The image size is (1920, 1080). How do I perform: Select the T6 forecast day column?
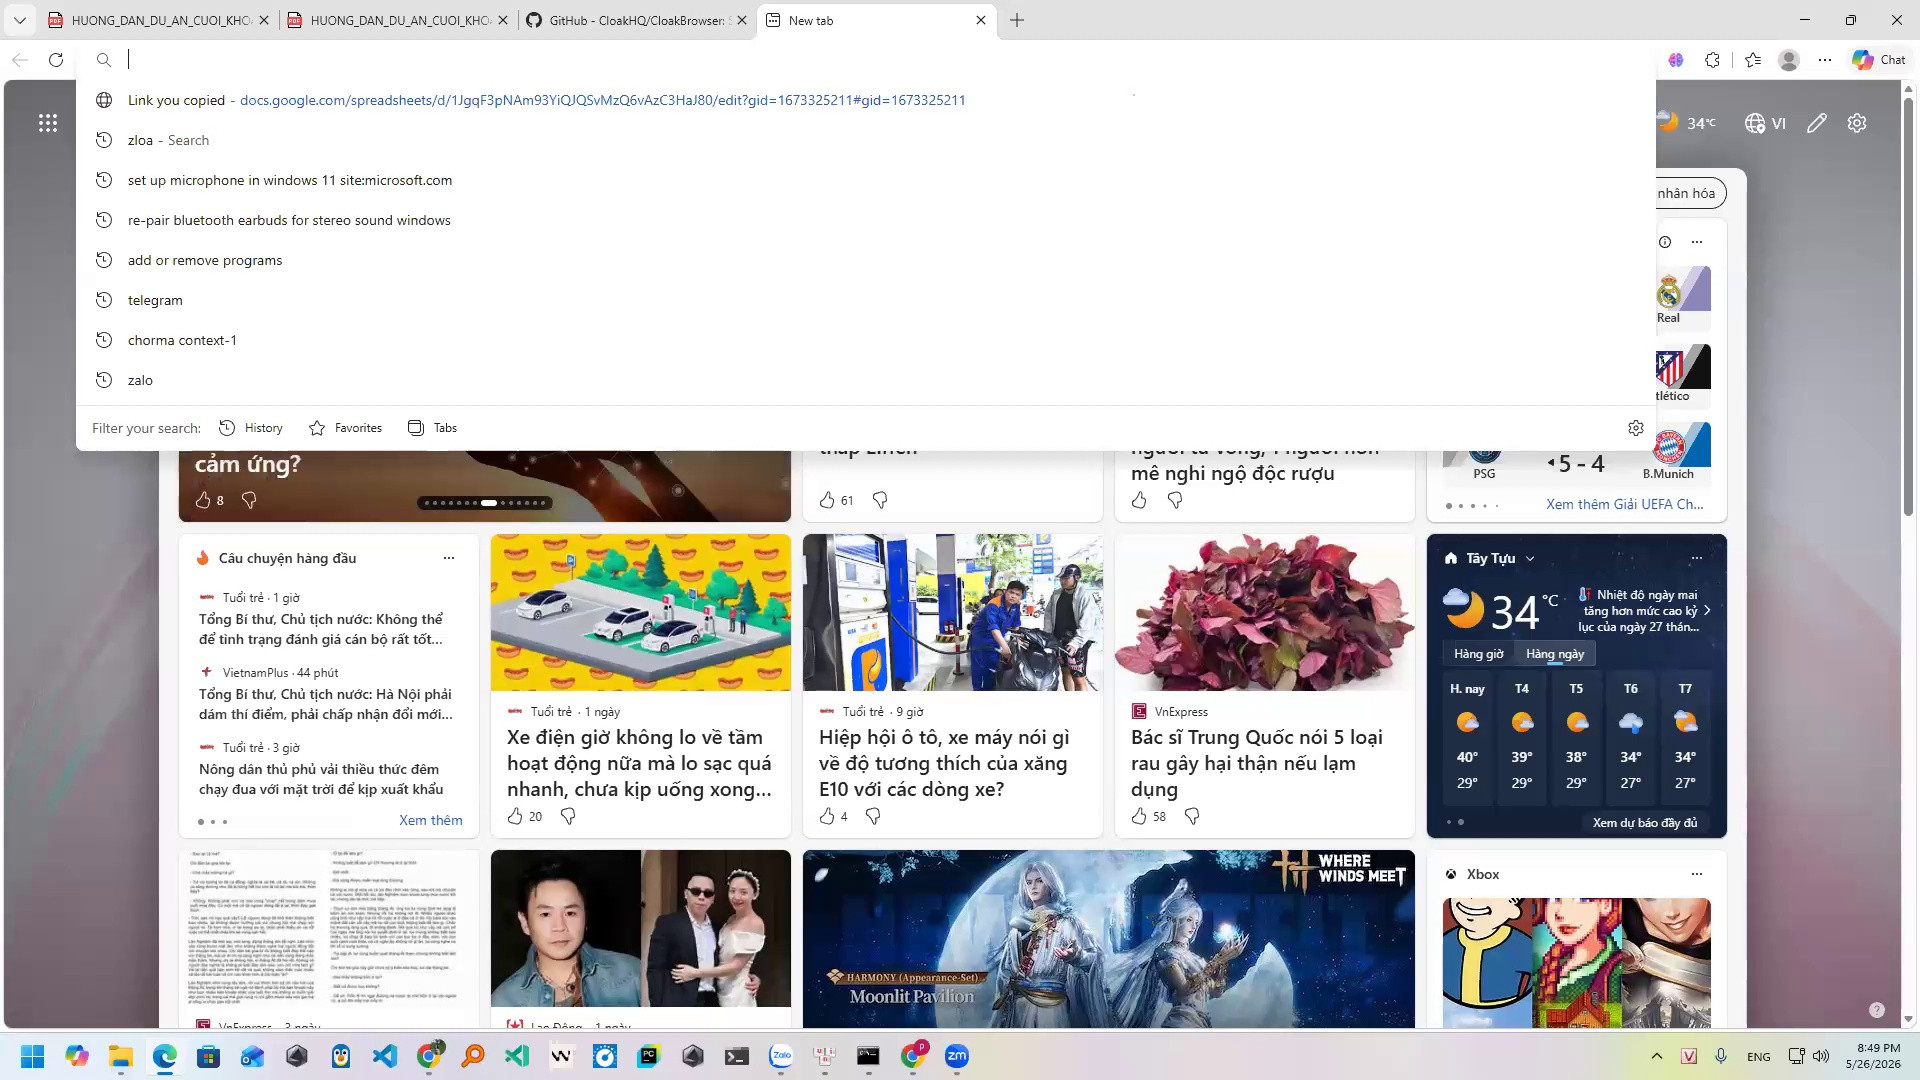coord(1631,736)
